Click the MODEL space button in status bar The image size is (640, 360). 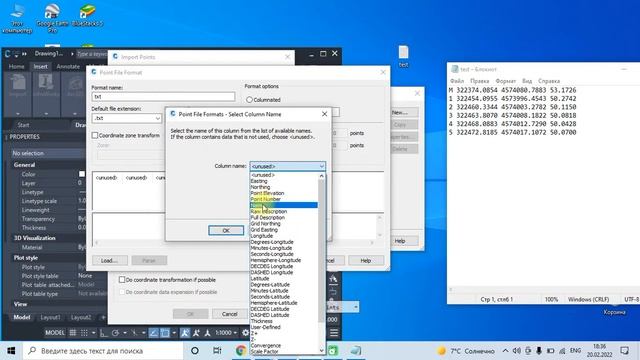click(55, 333)
